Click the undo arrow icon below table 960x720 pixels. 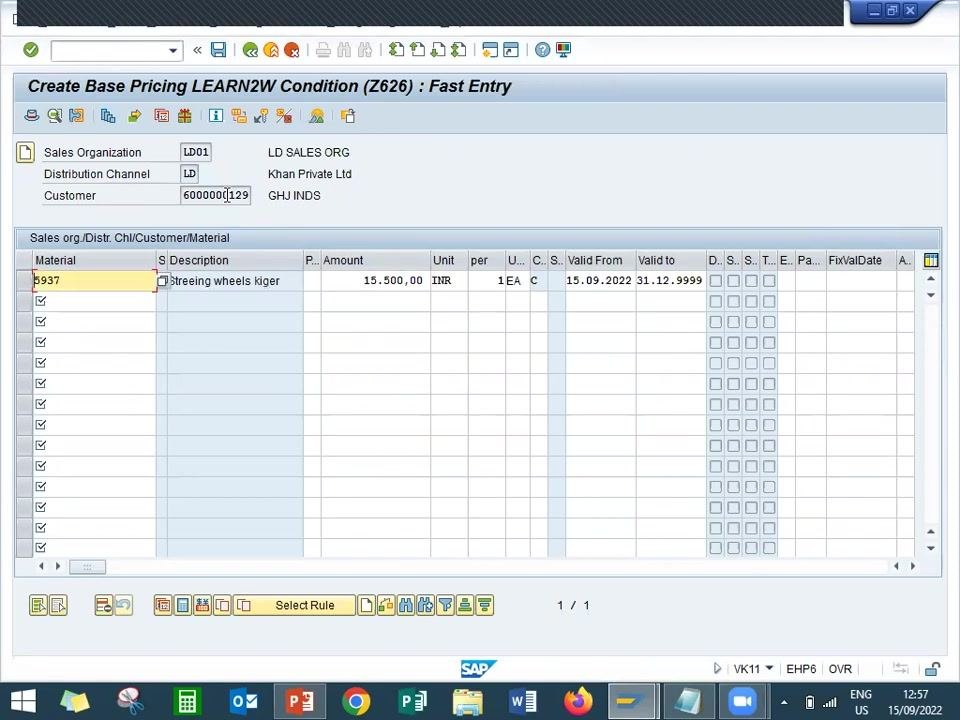124,606
